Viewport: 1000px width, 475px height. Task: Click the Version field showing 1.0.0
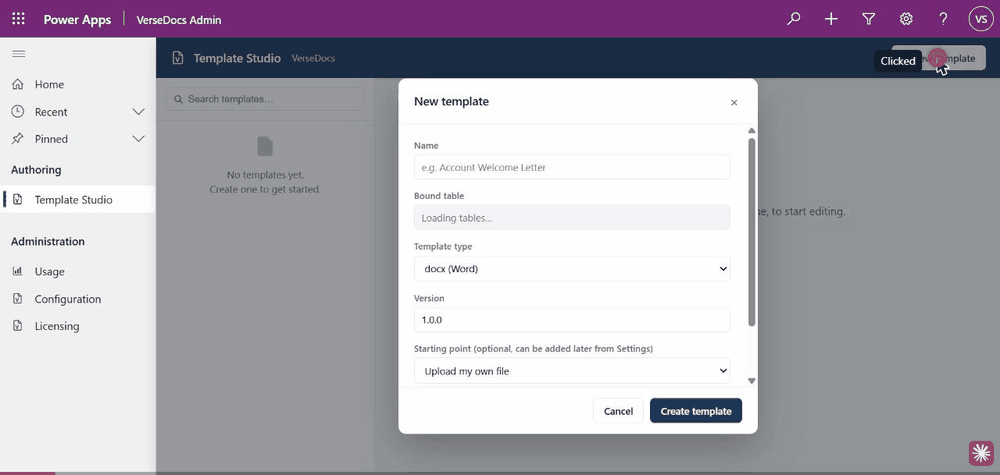pos(572,320)
